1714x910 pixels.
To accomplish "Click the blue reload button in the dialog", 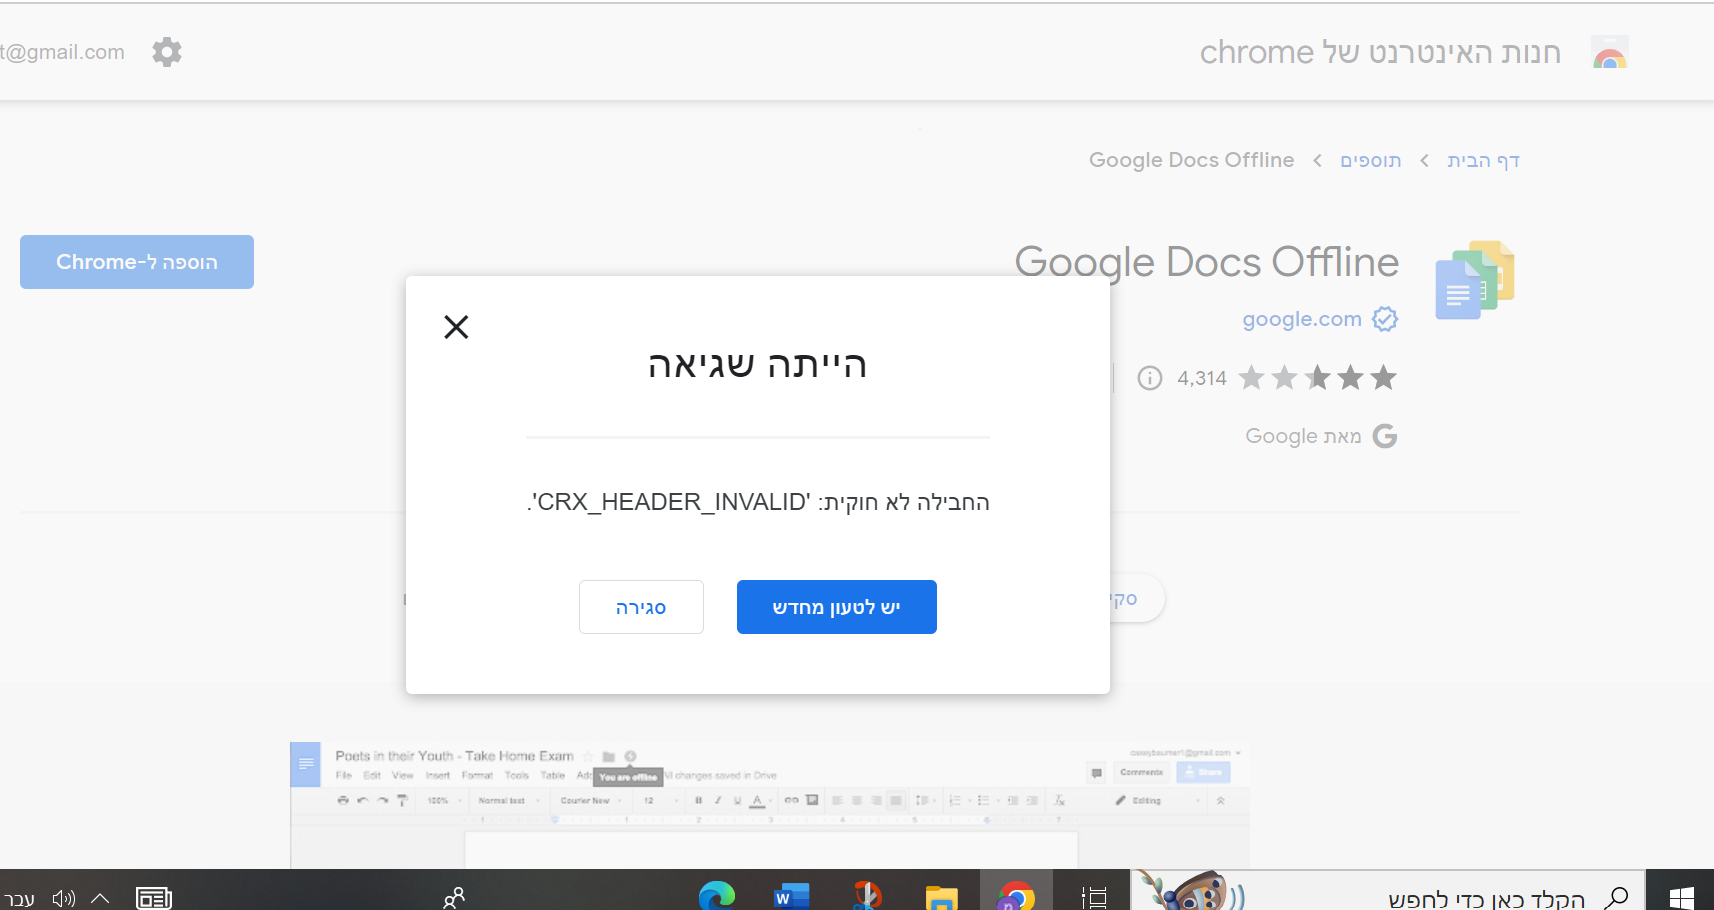I will 837,607.
